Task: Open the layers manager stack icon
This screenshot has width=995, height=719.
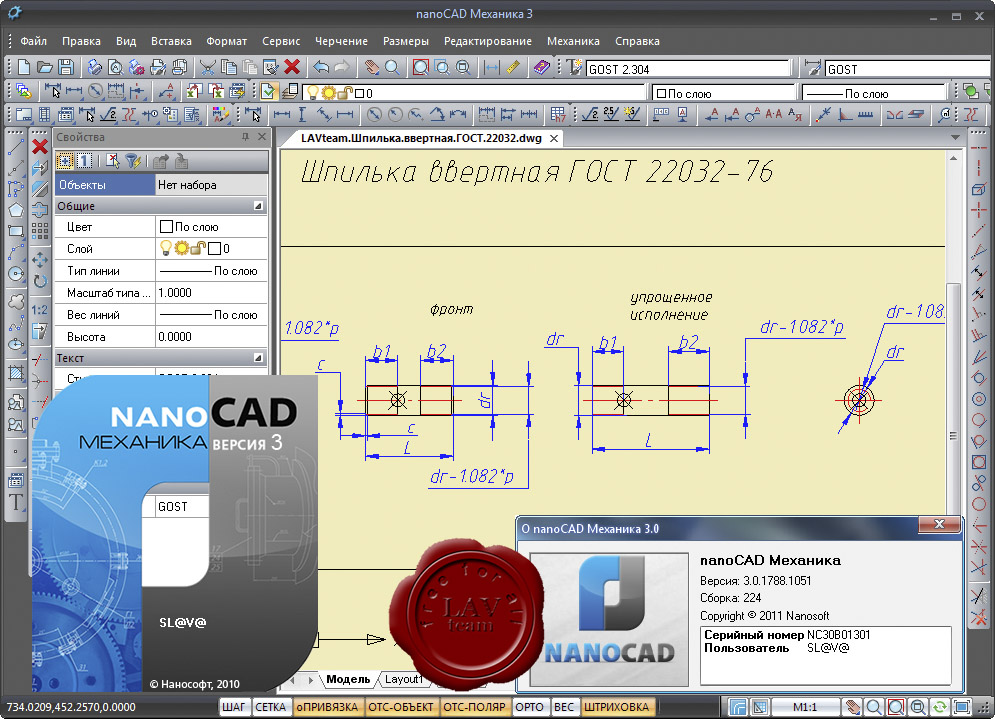Action: (x=290, y=92)
